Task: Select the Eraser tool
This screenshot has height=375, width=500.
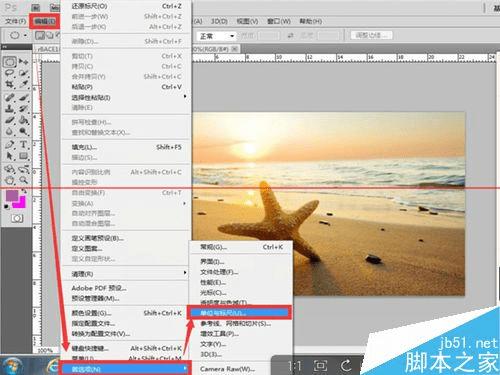Action: 10,120
